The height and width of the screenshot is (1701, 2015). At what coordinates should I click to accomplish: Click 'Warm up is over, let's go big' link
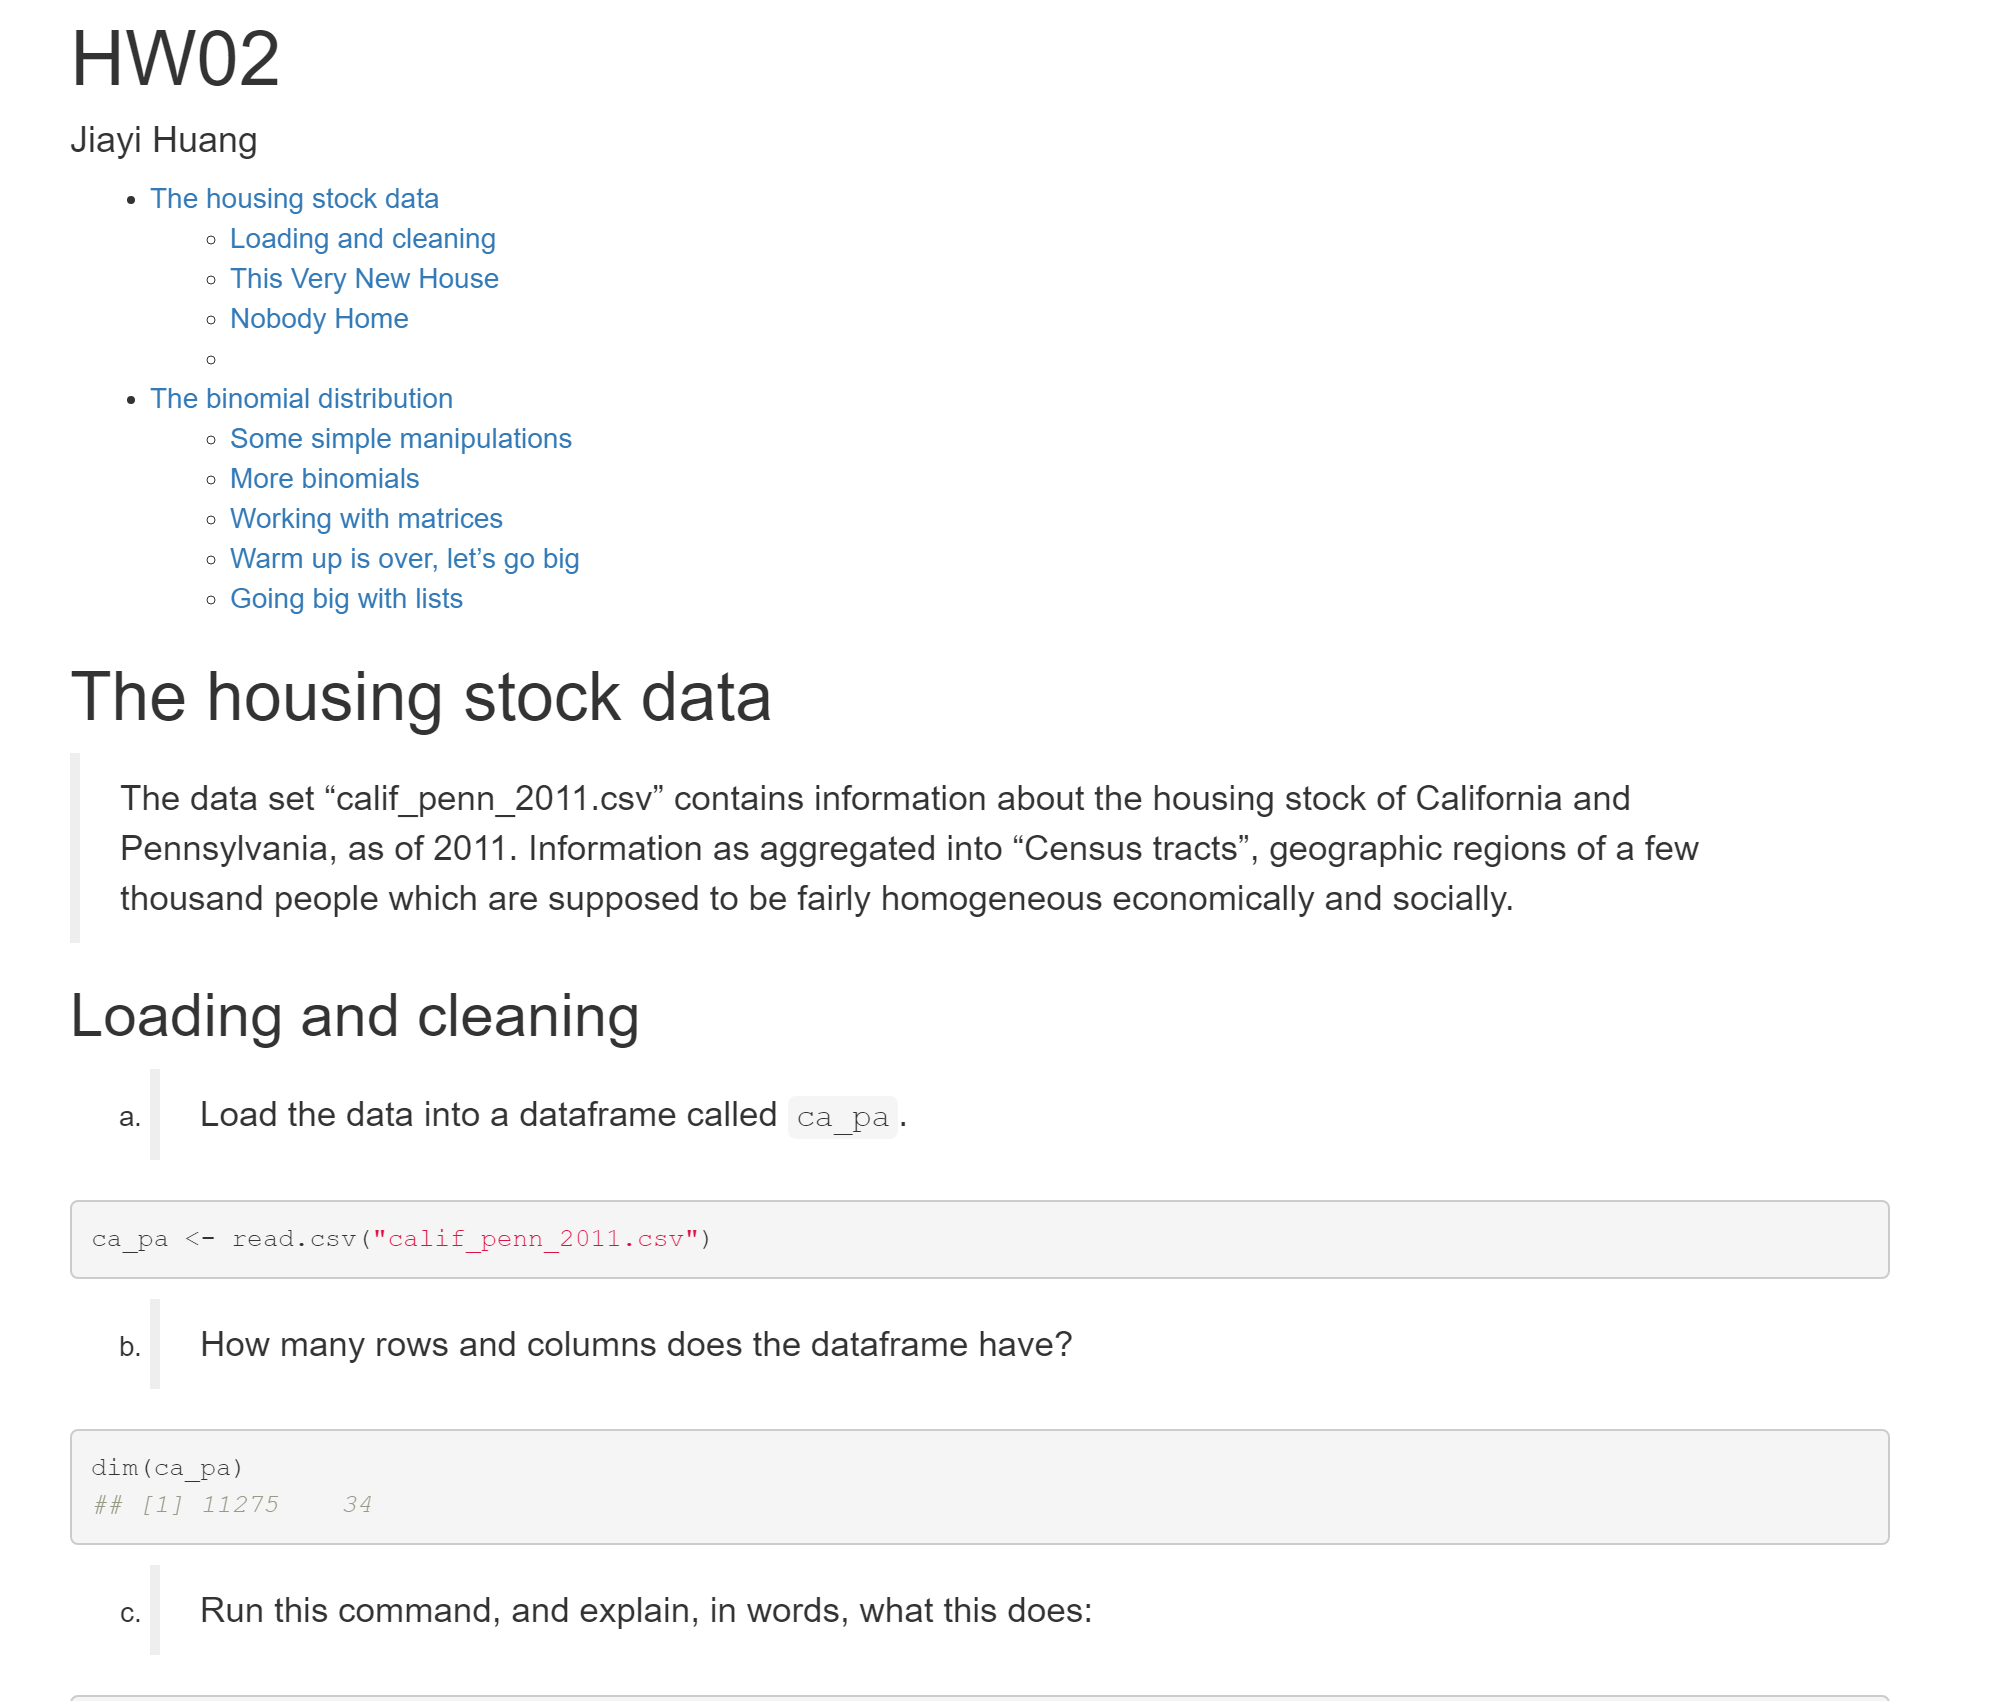point(407,559)
